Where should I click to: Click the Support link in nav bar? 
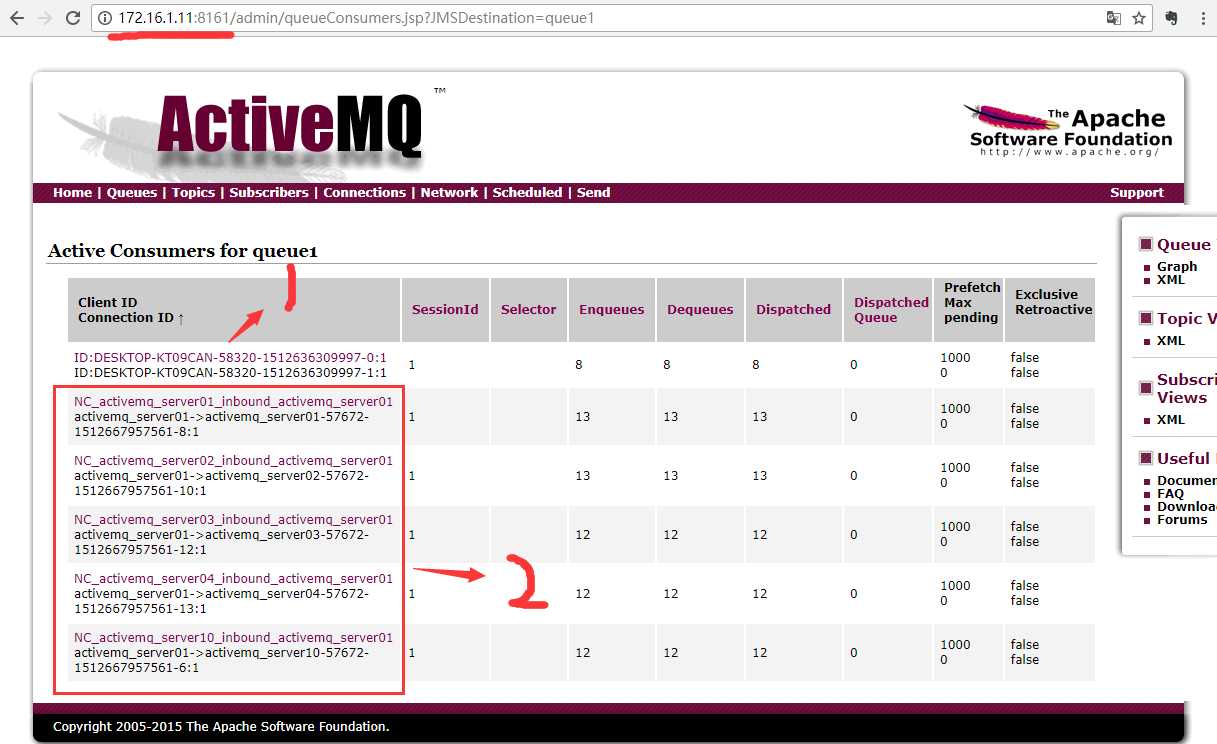pyautogui.click(x=1137, y=193)
